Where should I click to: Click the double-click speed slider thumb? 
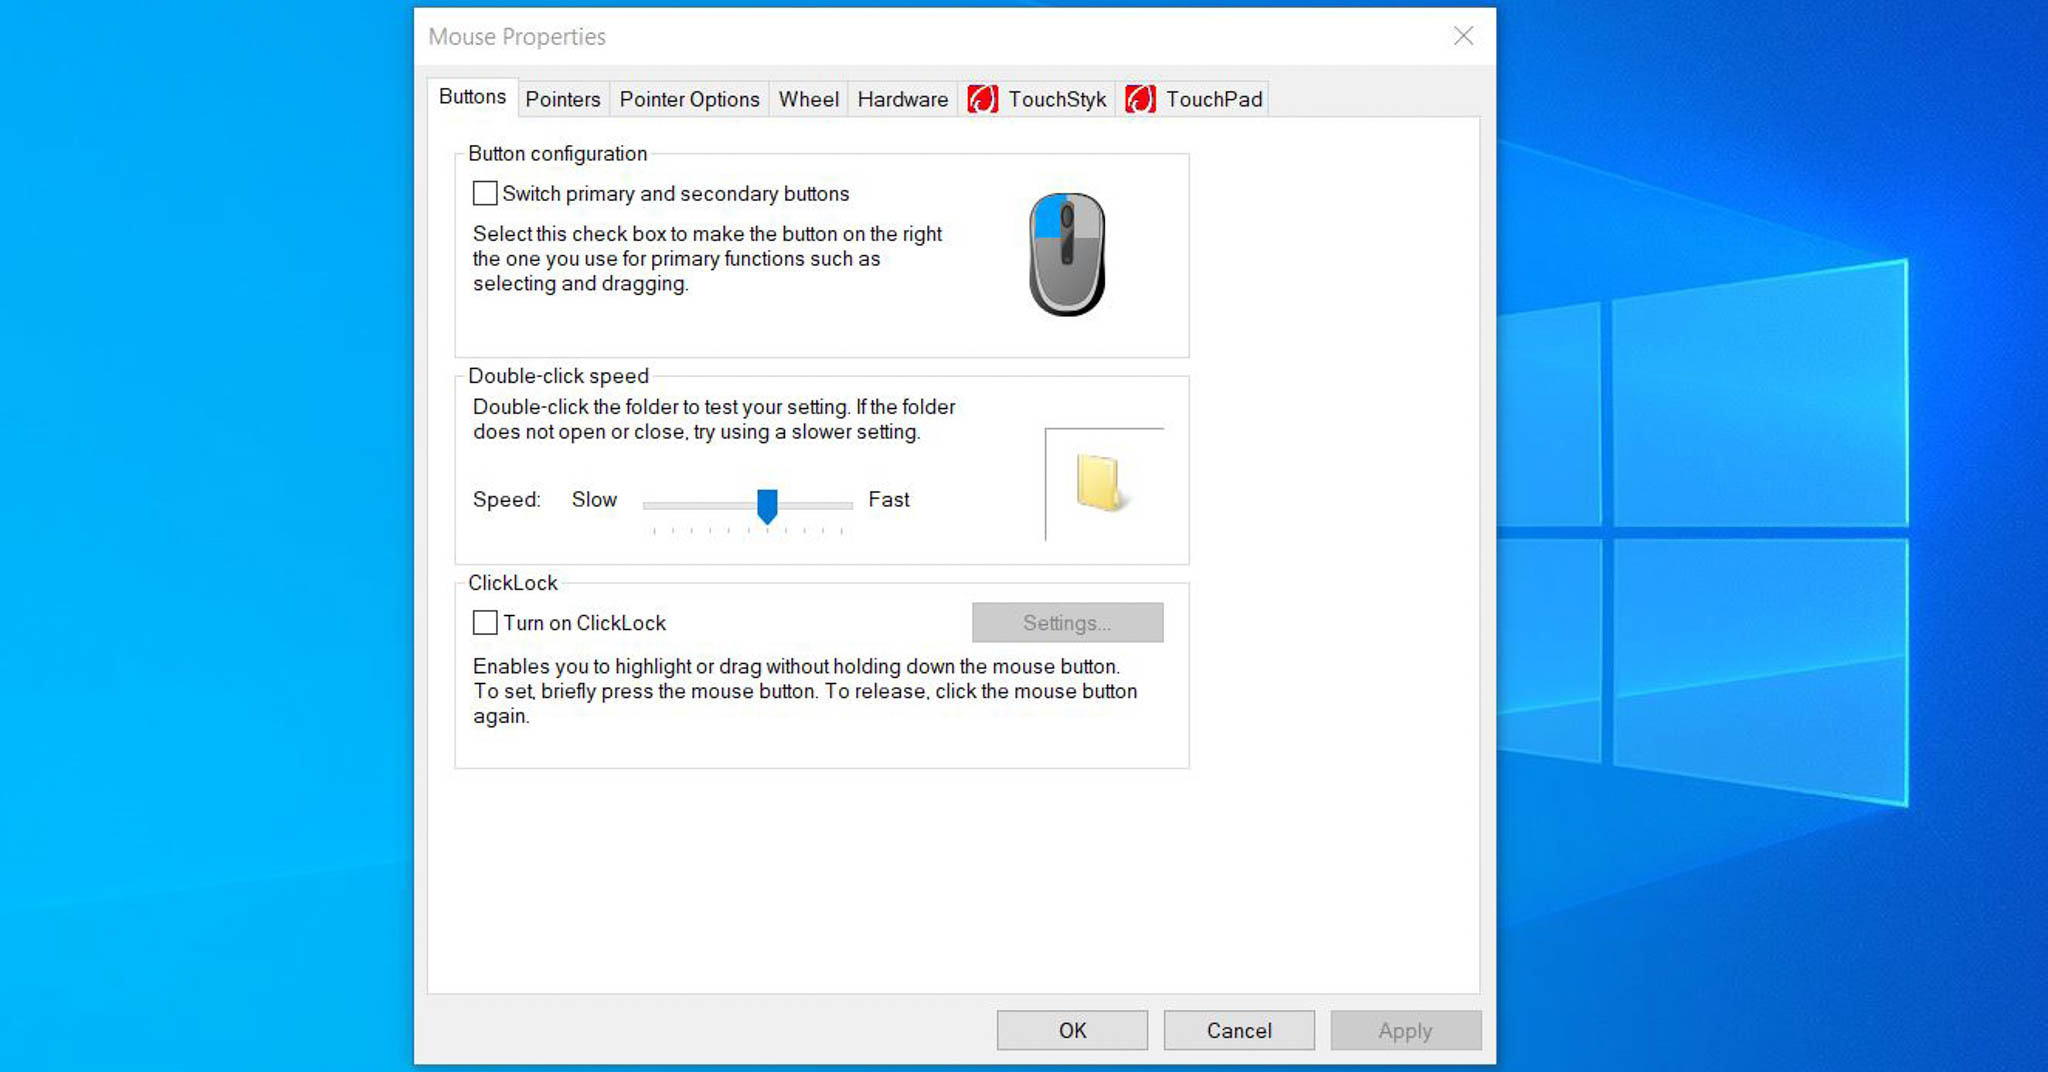[x=767, y=506]
